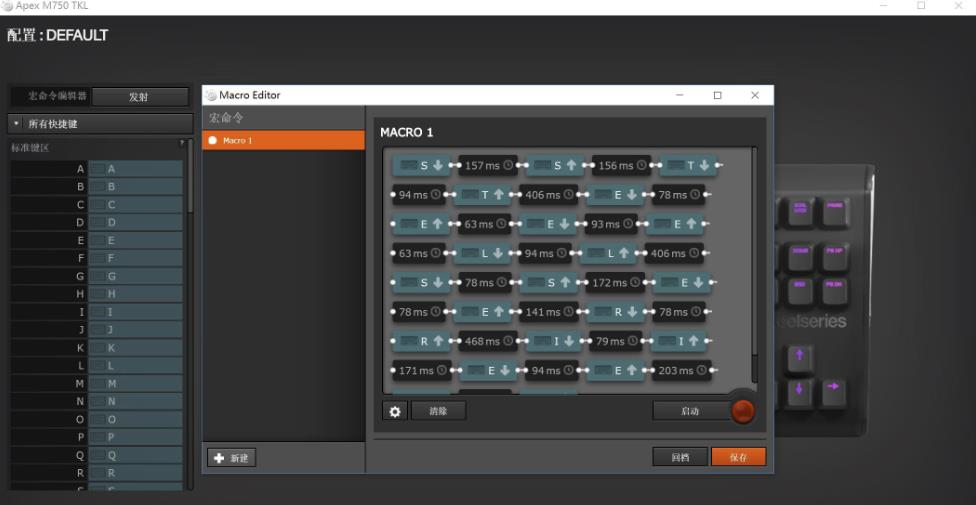Click the 回档 revert button
976x505 pixels.
point(680,457)
